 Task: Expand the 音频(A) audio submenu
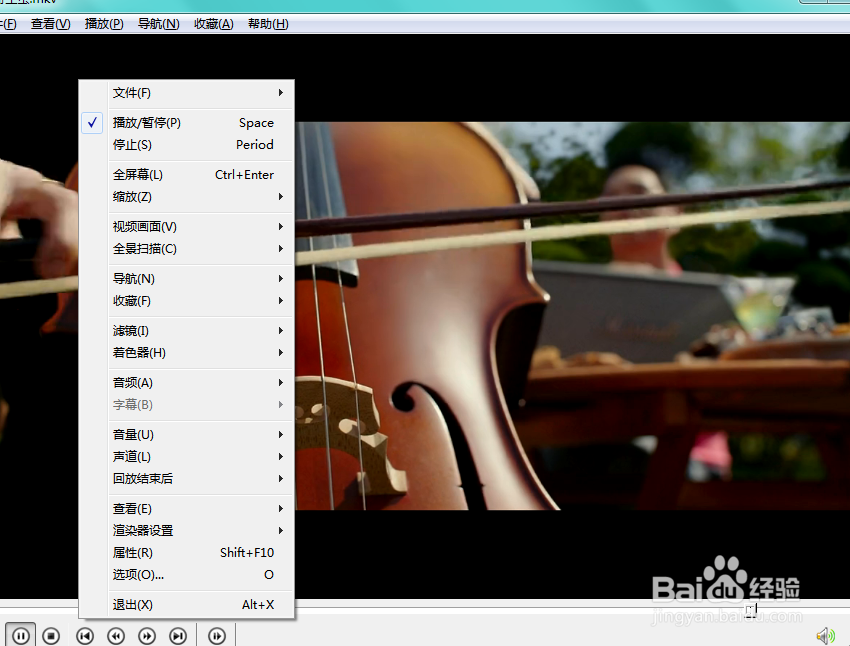click(187, 383)
